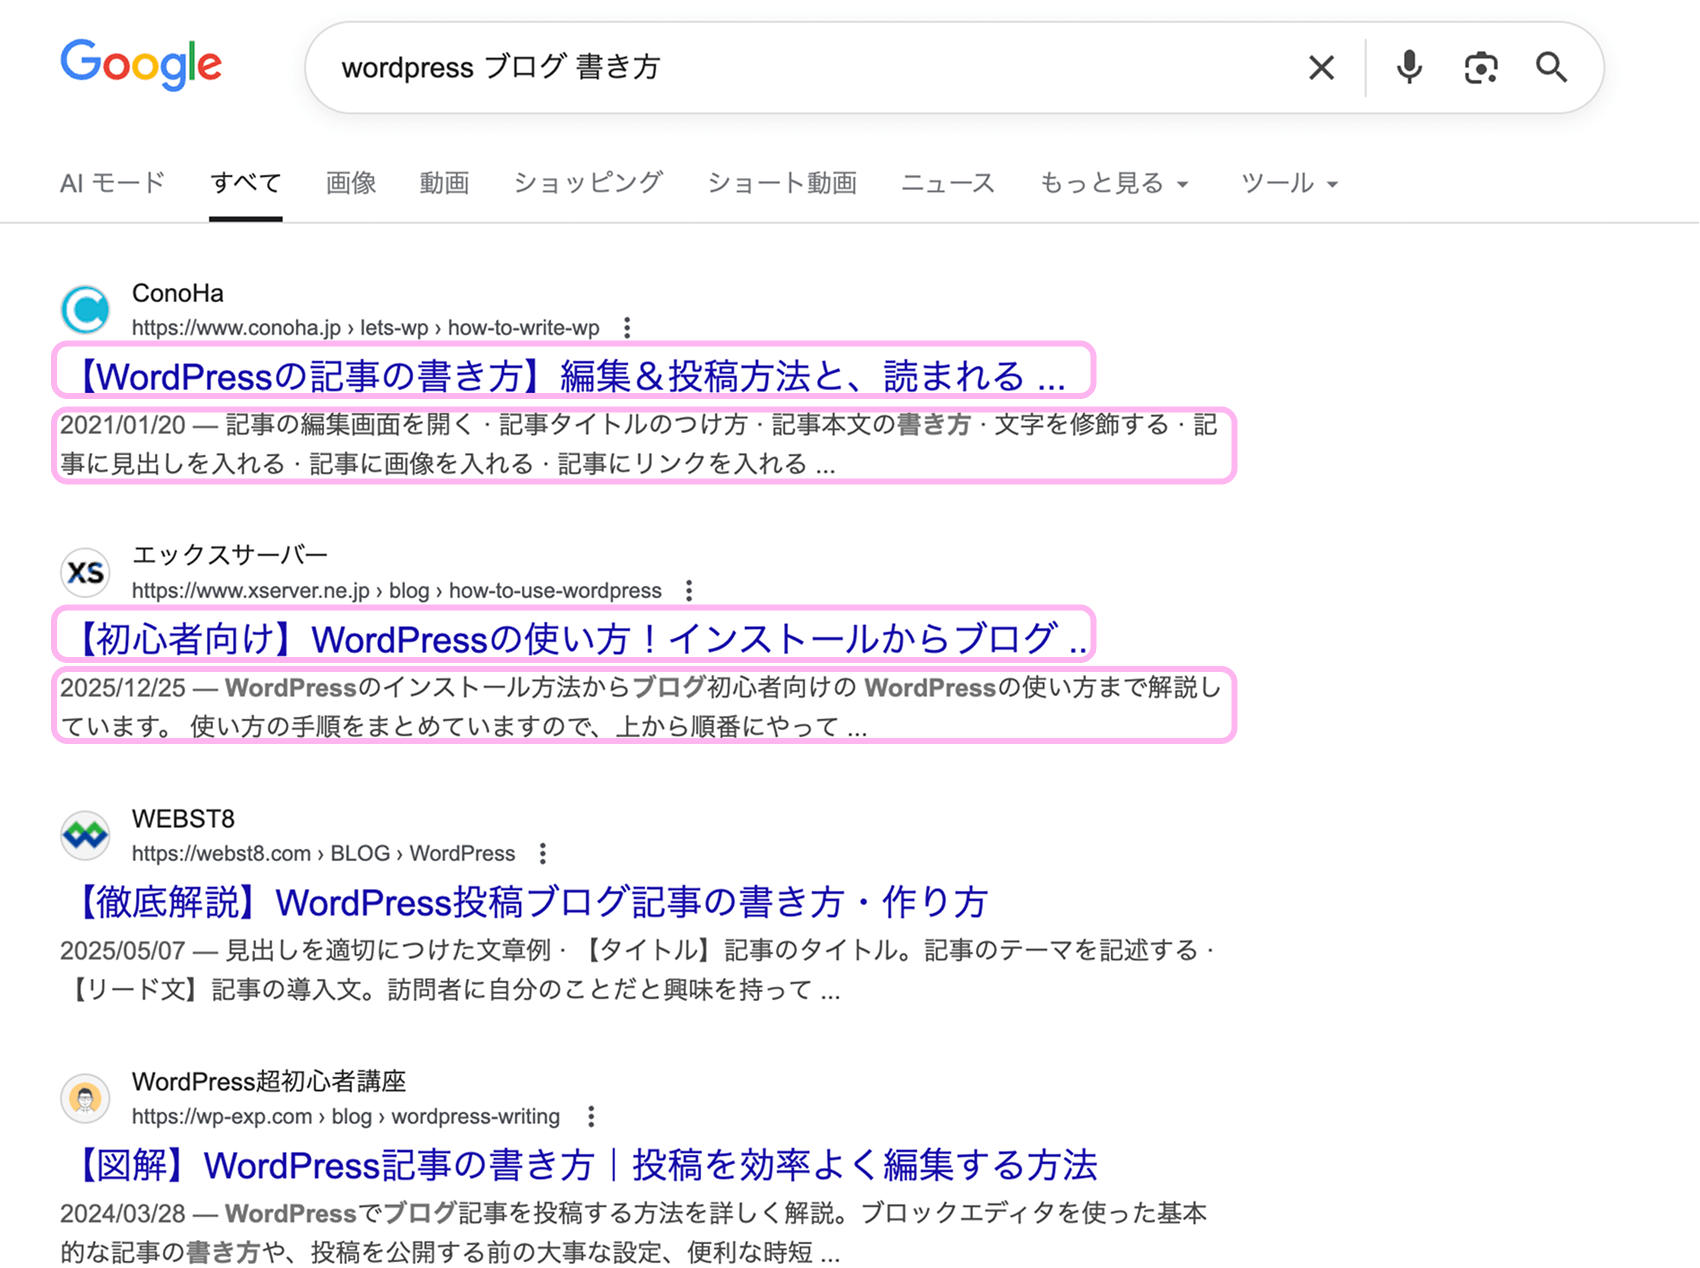
Task: Click the エックスサーバー site name
Action: click(x=230, y=555)
